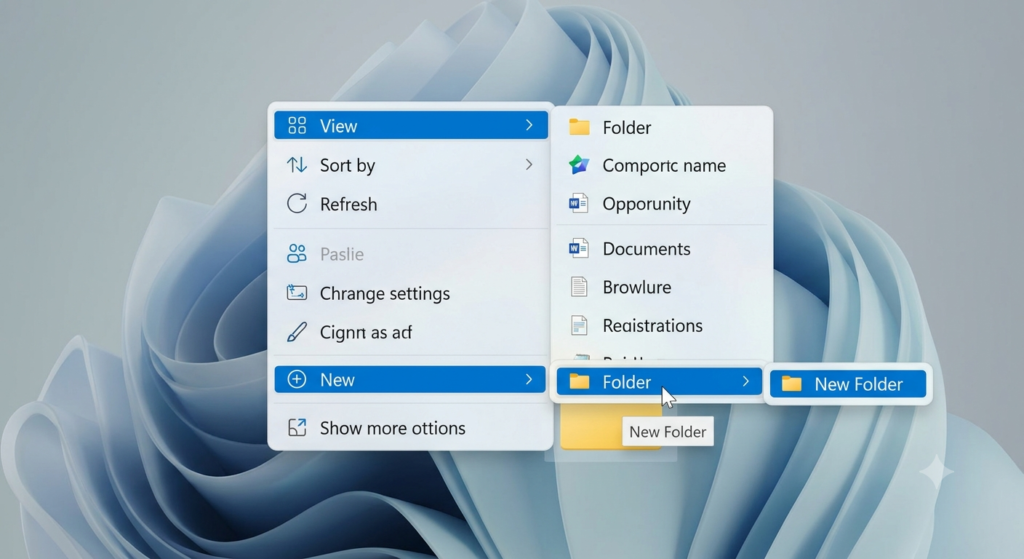This screenshot has width=1024, height=559.
Task: Click the Chrange settings display icon
Action: 297,292
